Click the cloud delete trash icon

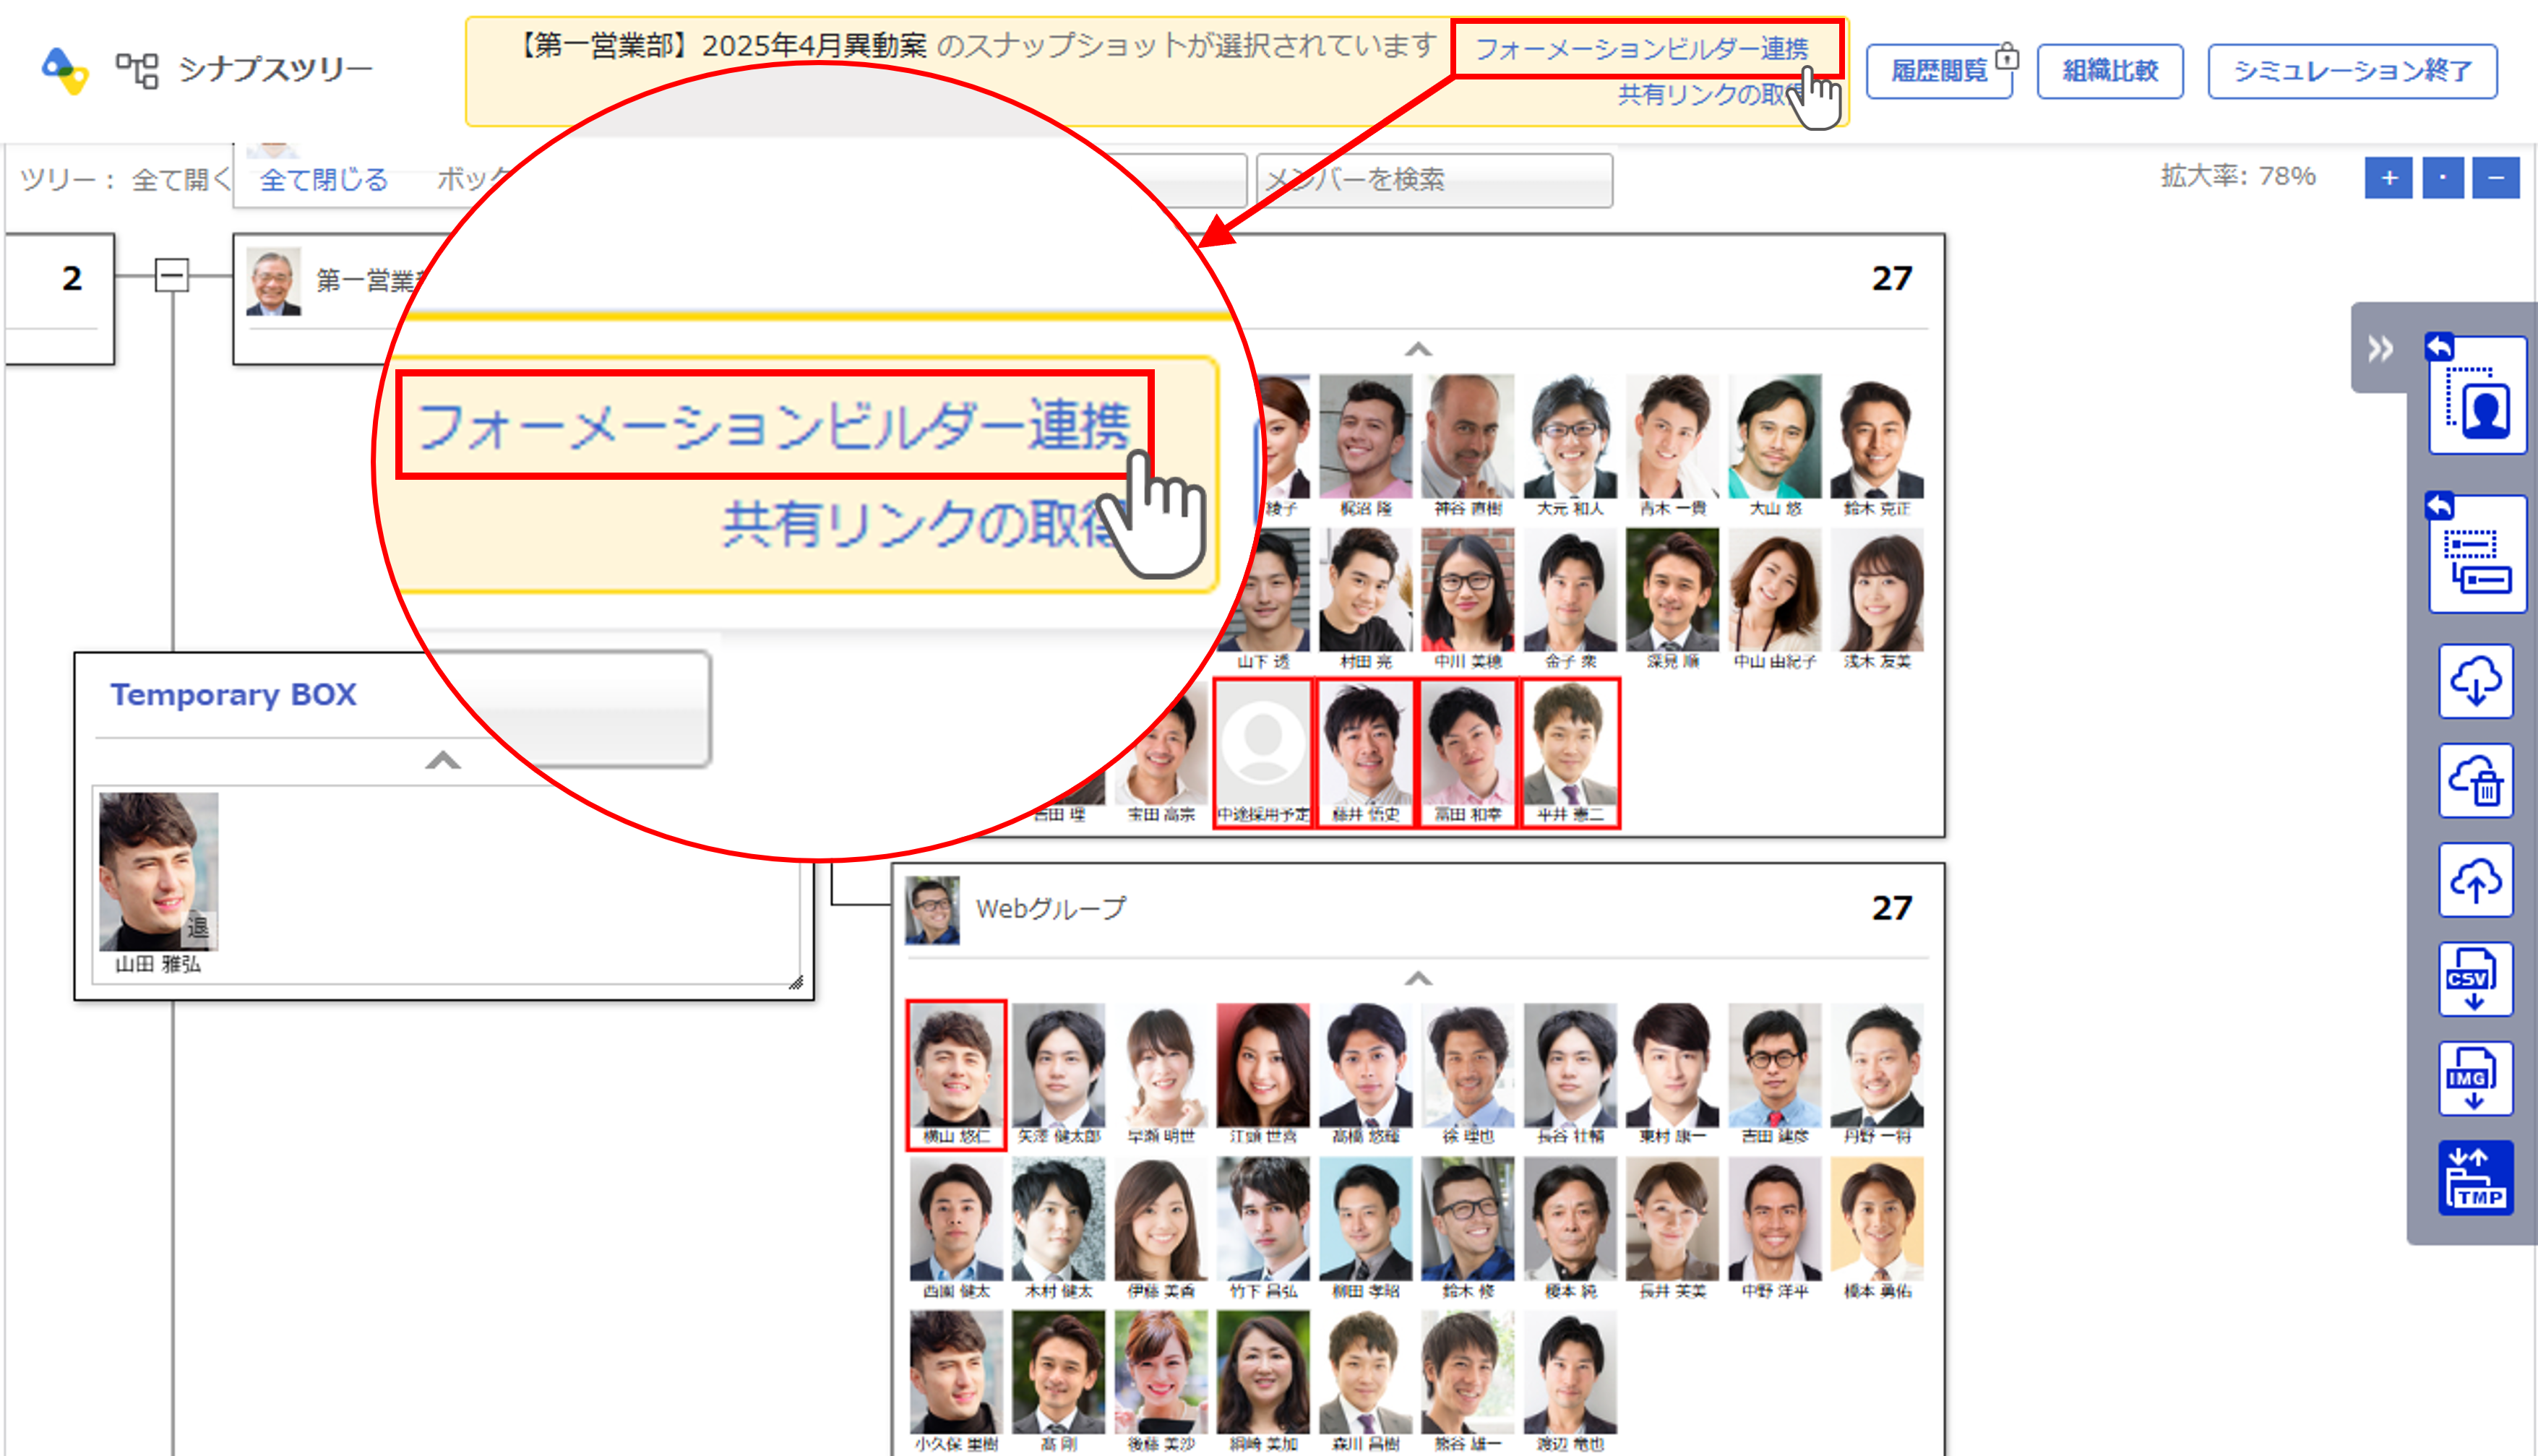click(2475, 780)
